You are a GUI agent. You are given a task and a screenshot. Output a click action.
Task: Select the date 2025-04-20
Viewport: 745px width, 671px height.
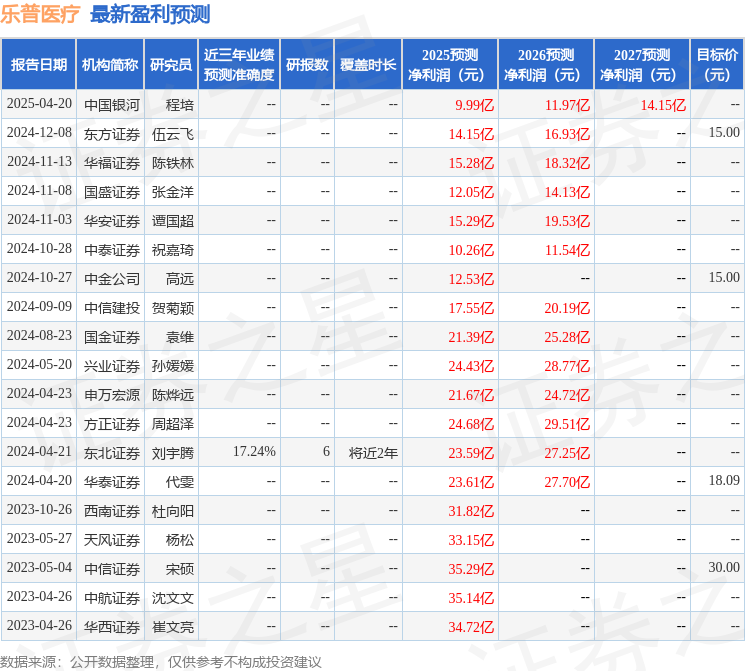coord(39,104)
